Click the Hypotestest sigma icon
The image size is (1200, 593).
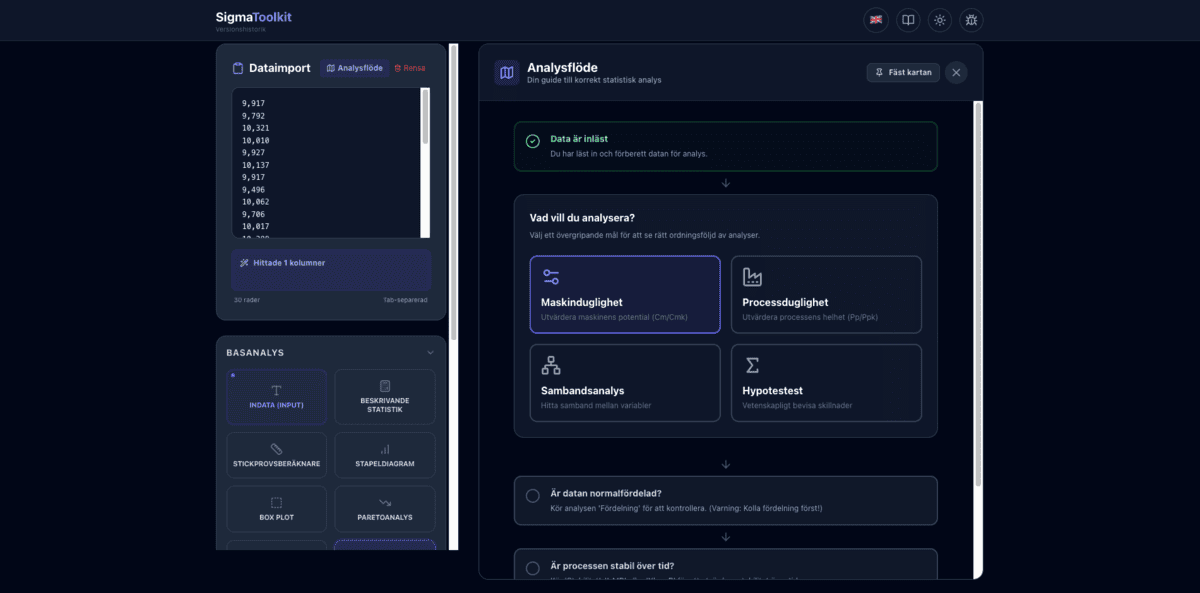point(752,366)
